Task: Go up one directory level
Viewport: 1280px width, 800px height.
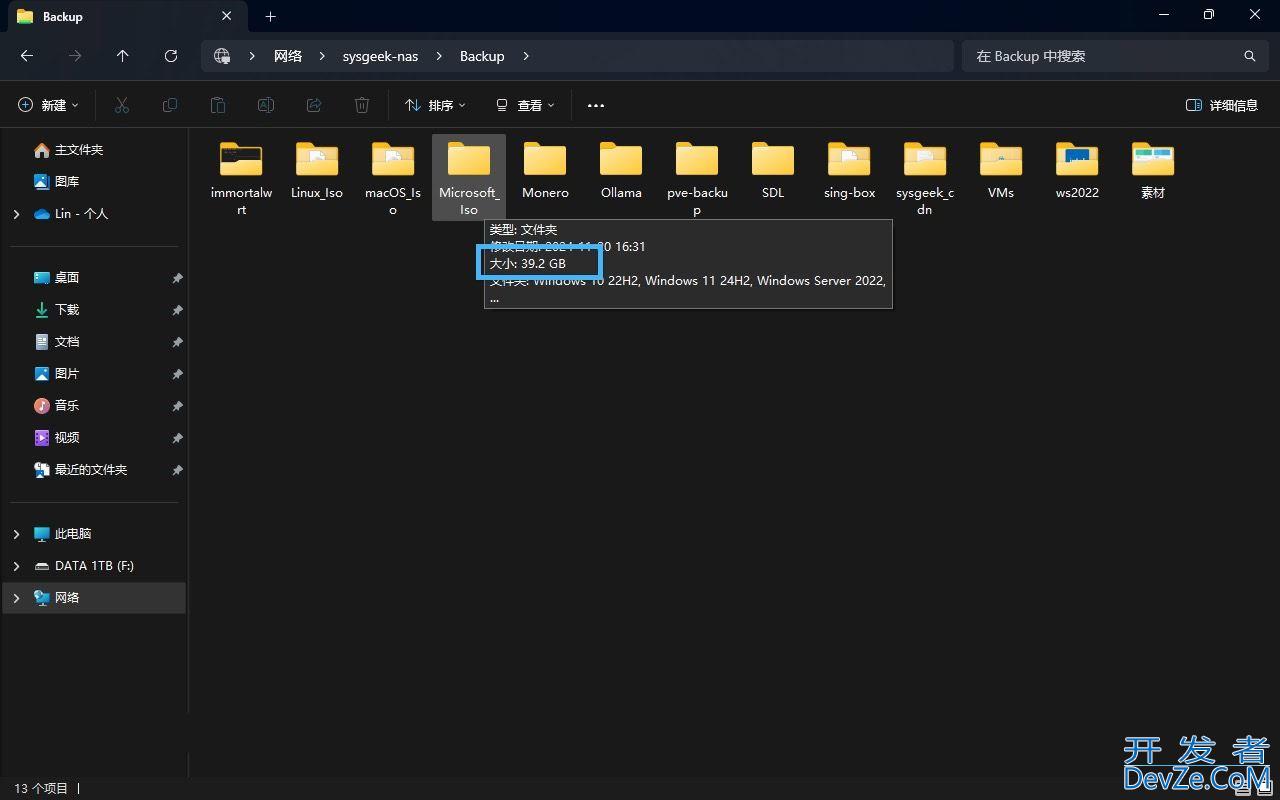Action: pos(123,56)
